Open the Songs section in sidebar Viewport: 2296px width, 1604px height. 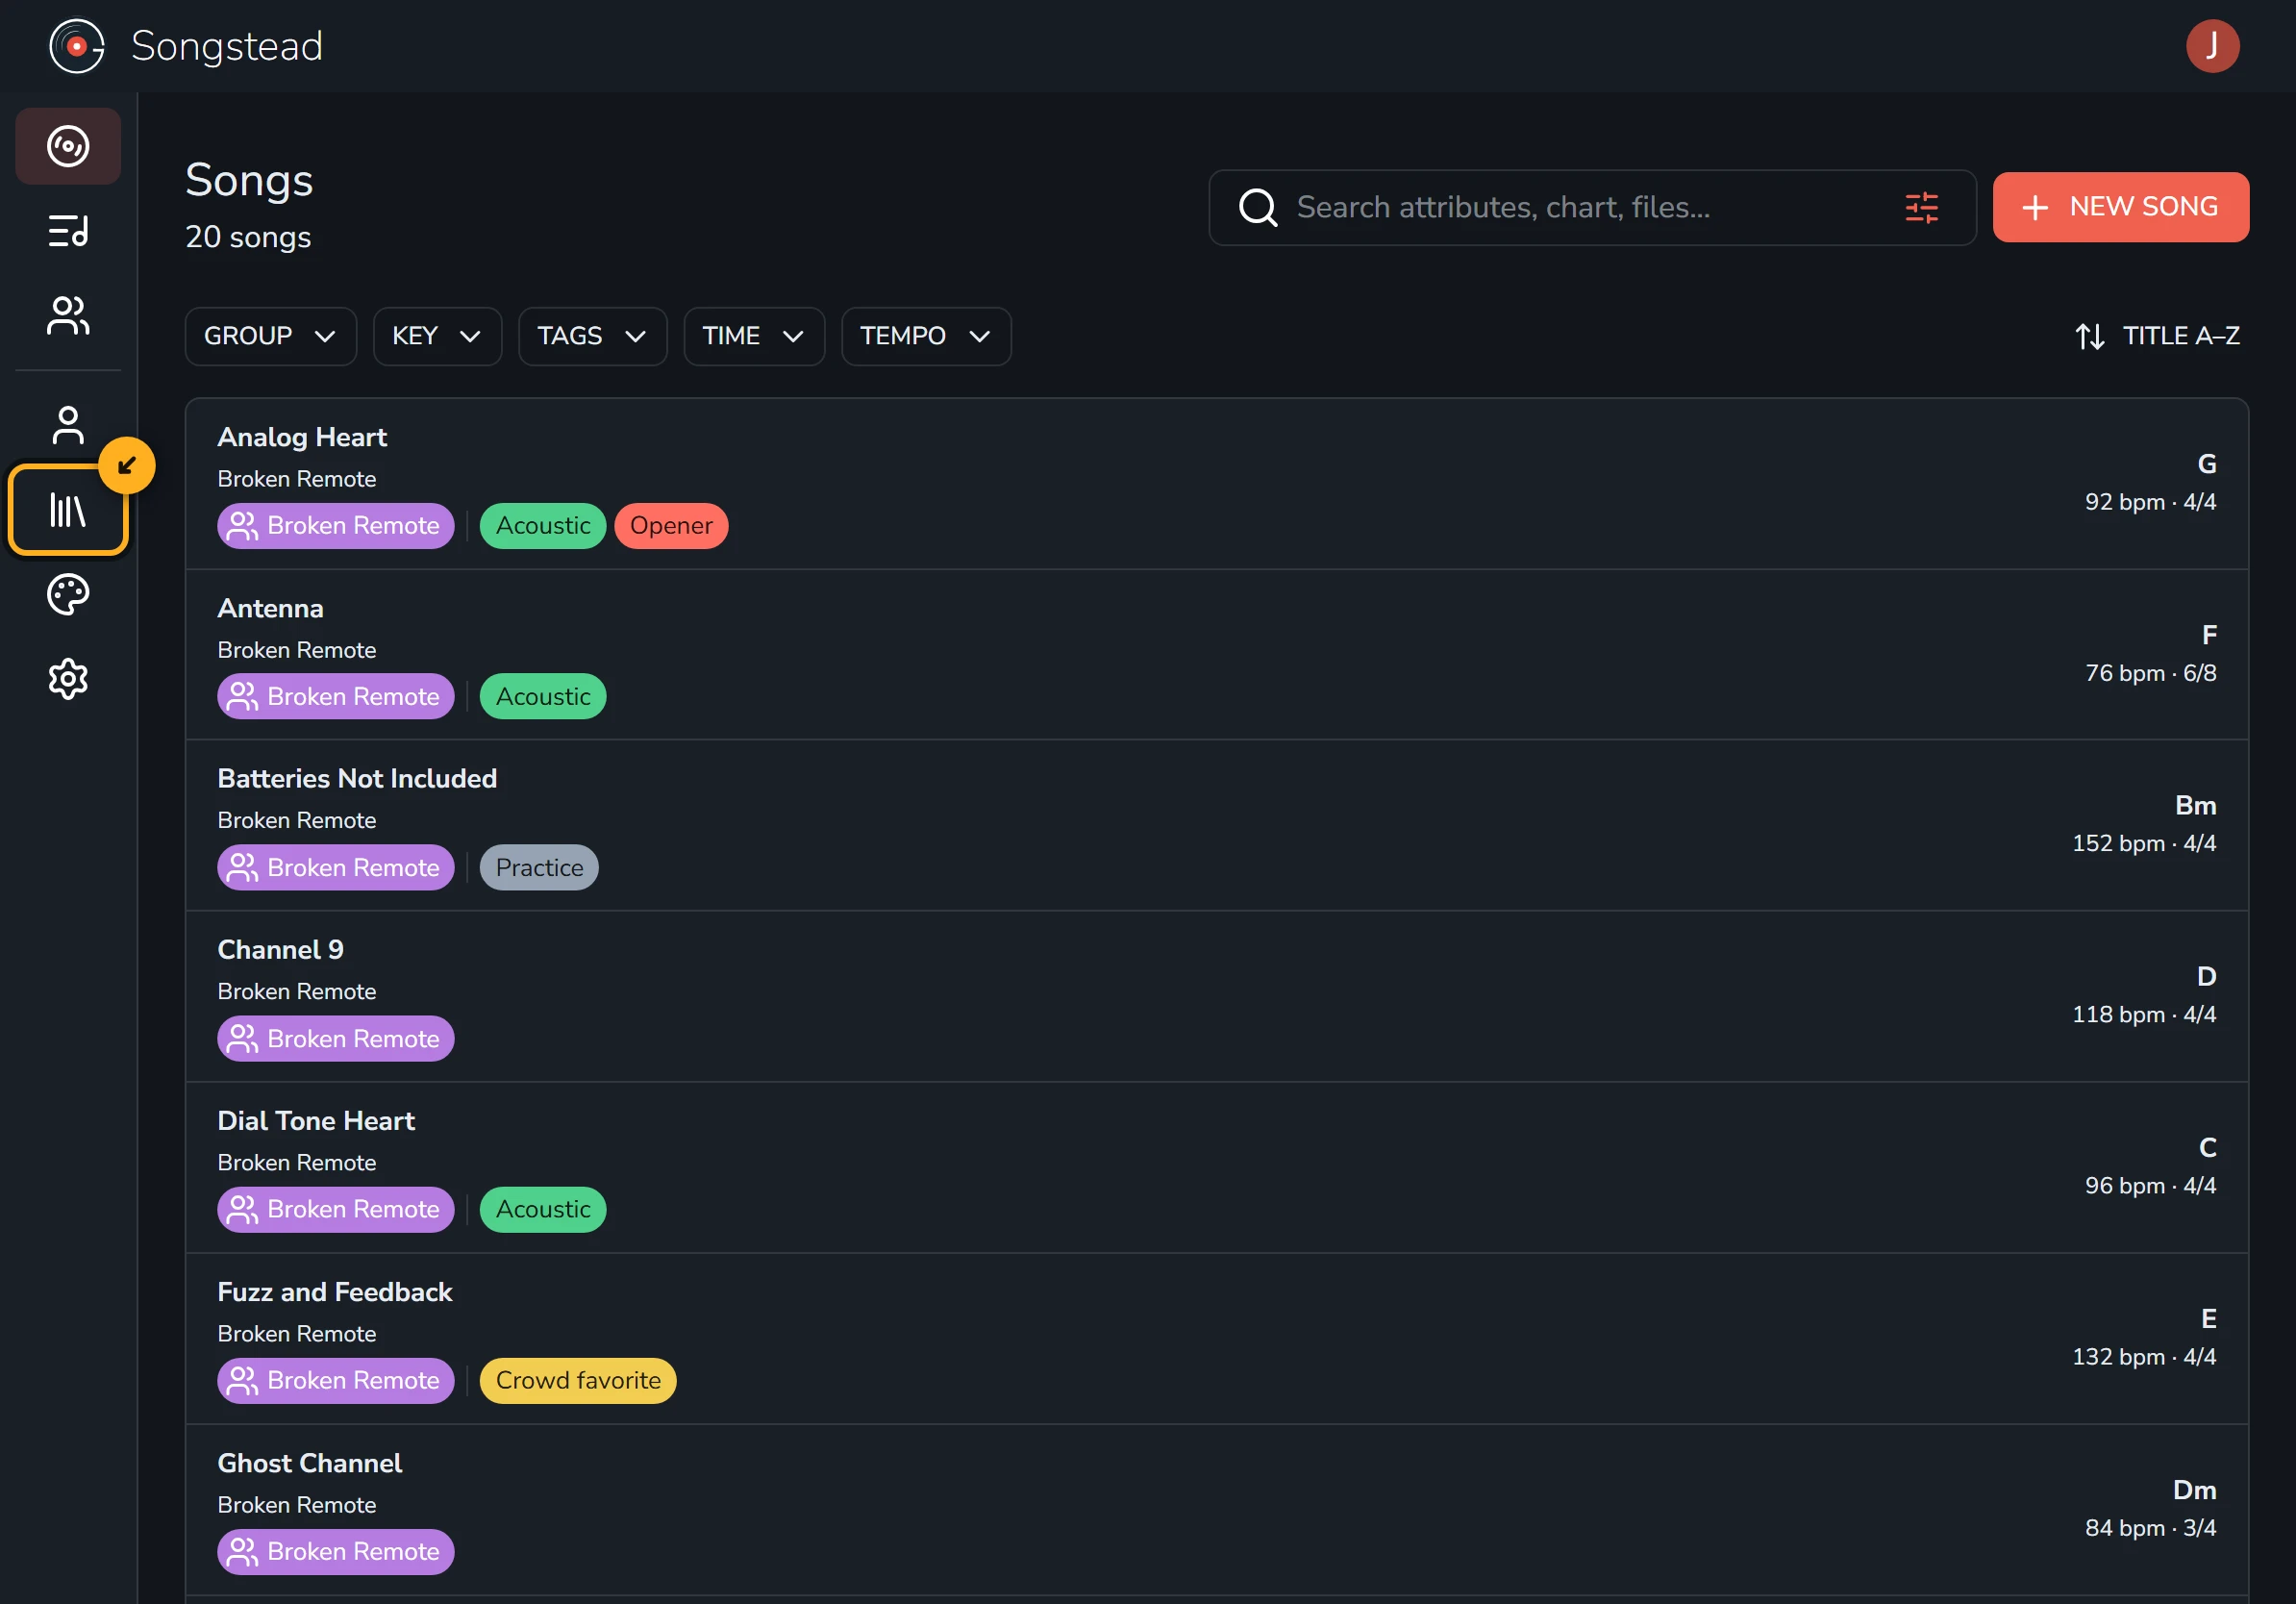point(68,146)
